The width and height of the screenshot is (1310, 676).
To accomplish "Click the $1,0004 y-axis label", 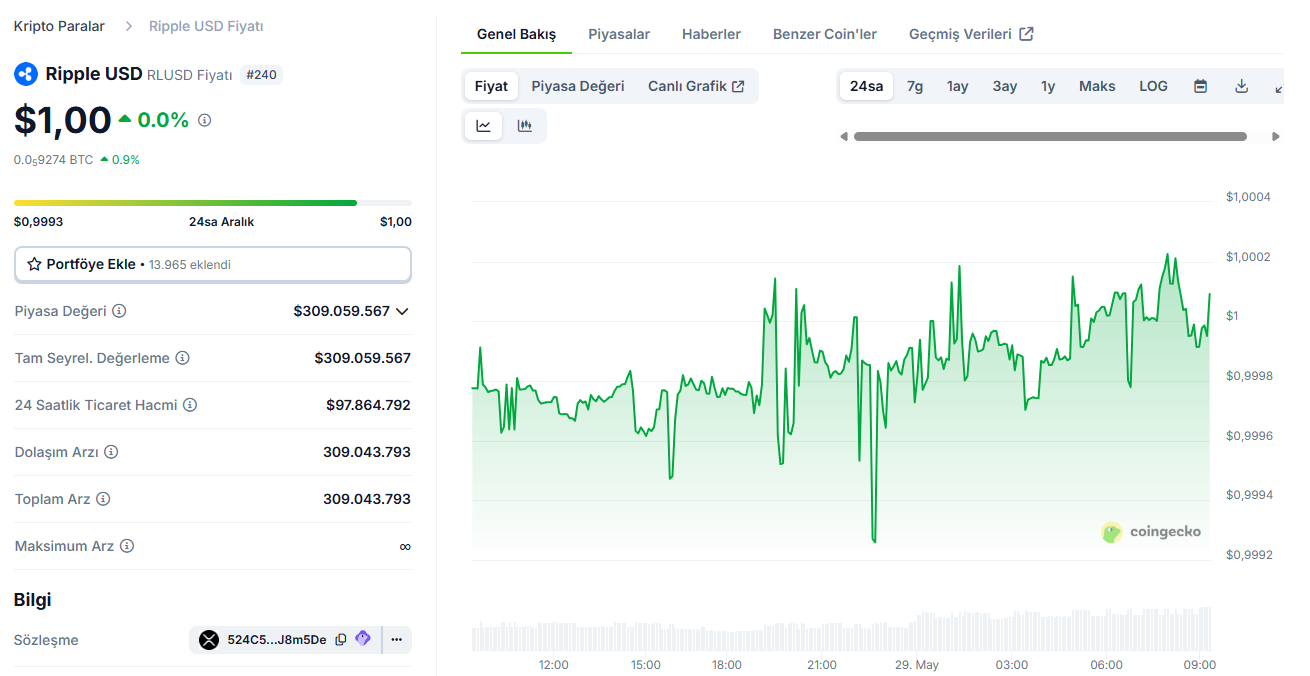I will click(x=1248, y=197).
